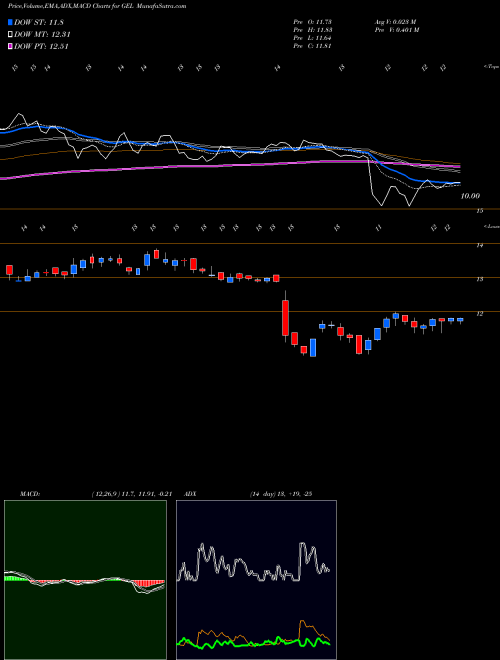Select the 'DOW MT: 12.31' legend text
The image size is (500, 660).
[x=42, y=35]
